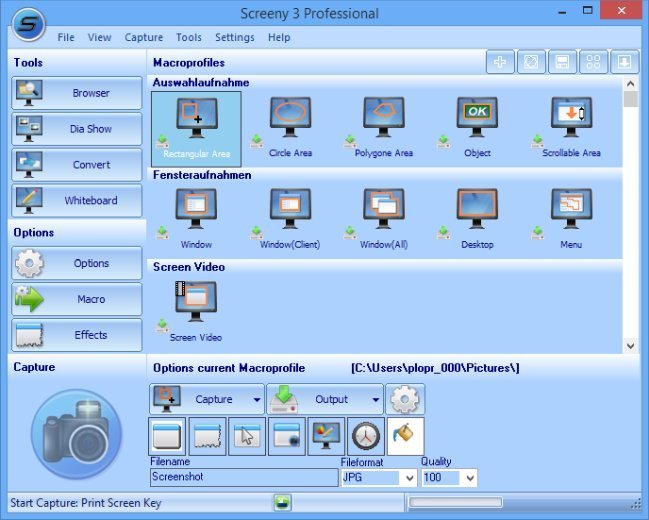Click the Filename input field
649x520 pixels.
[244, 477]
